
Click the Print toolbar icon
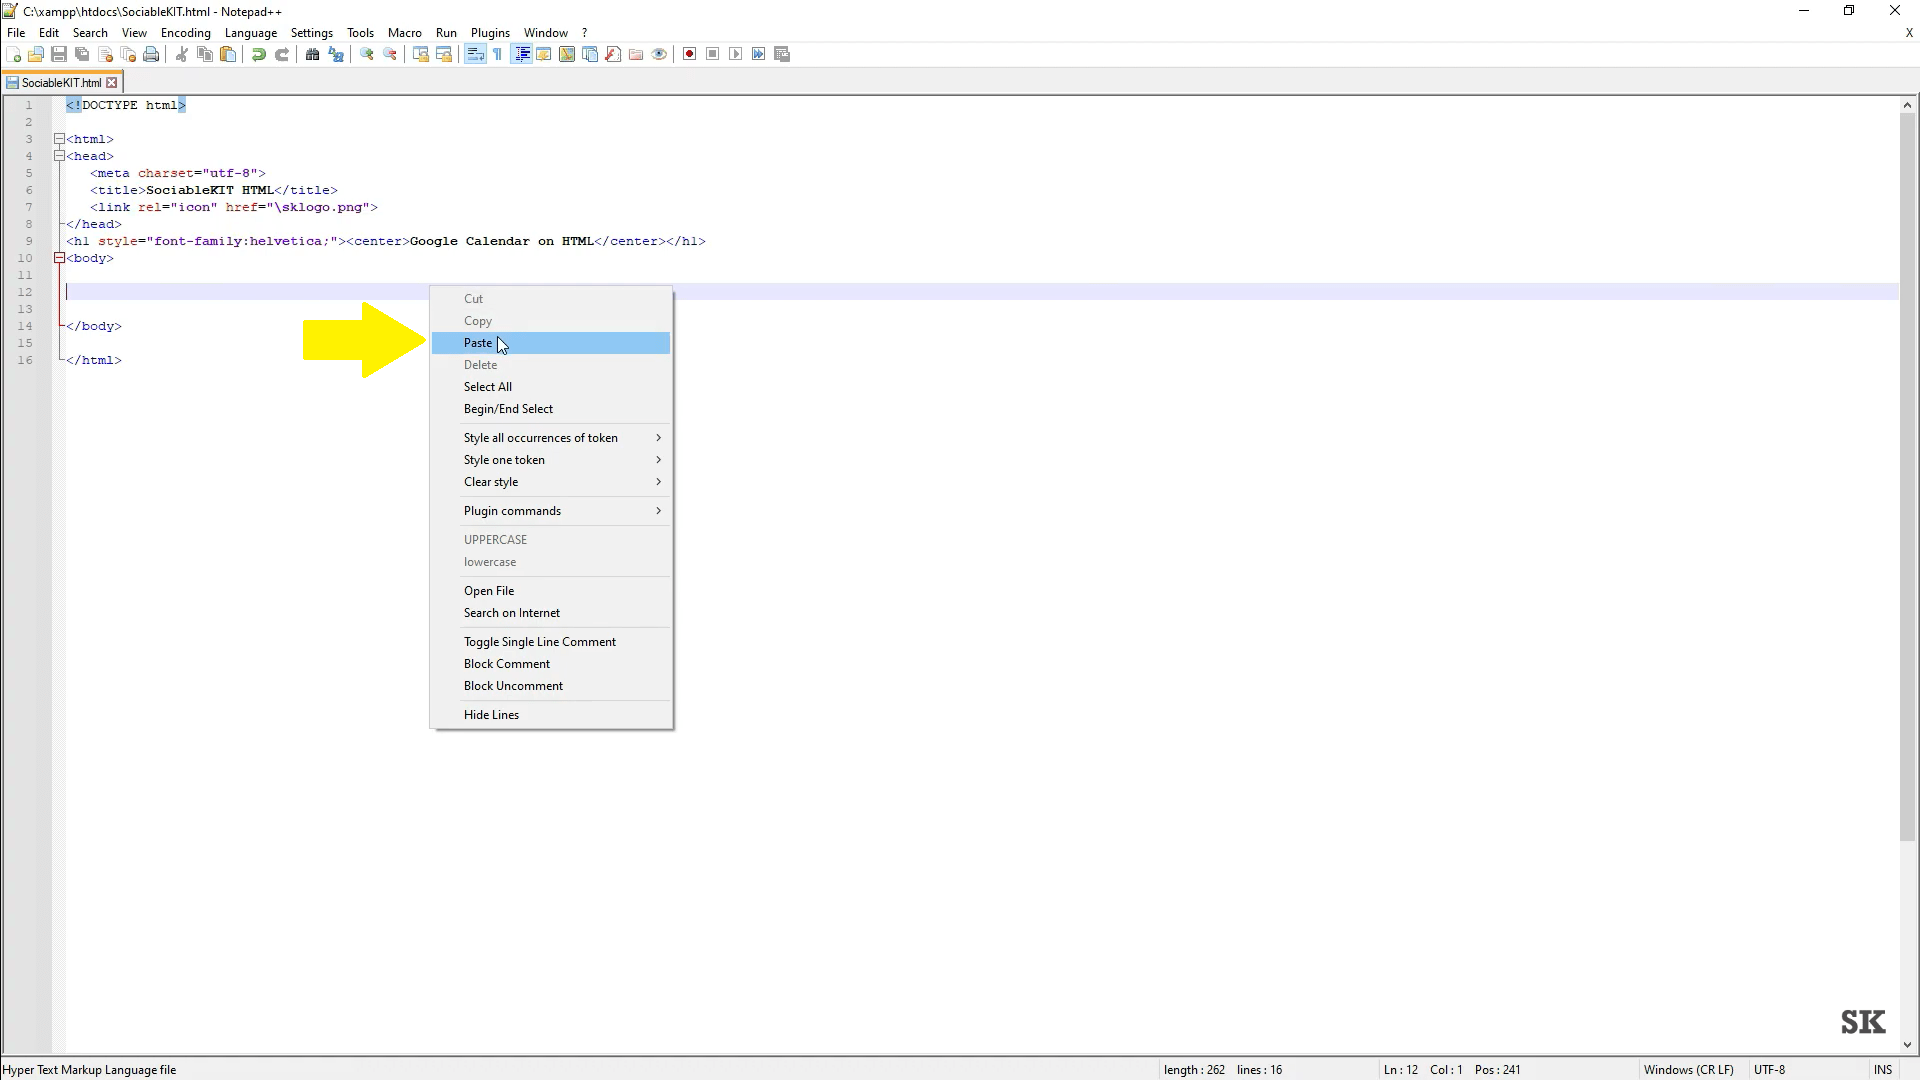coord(151,54)
